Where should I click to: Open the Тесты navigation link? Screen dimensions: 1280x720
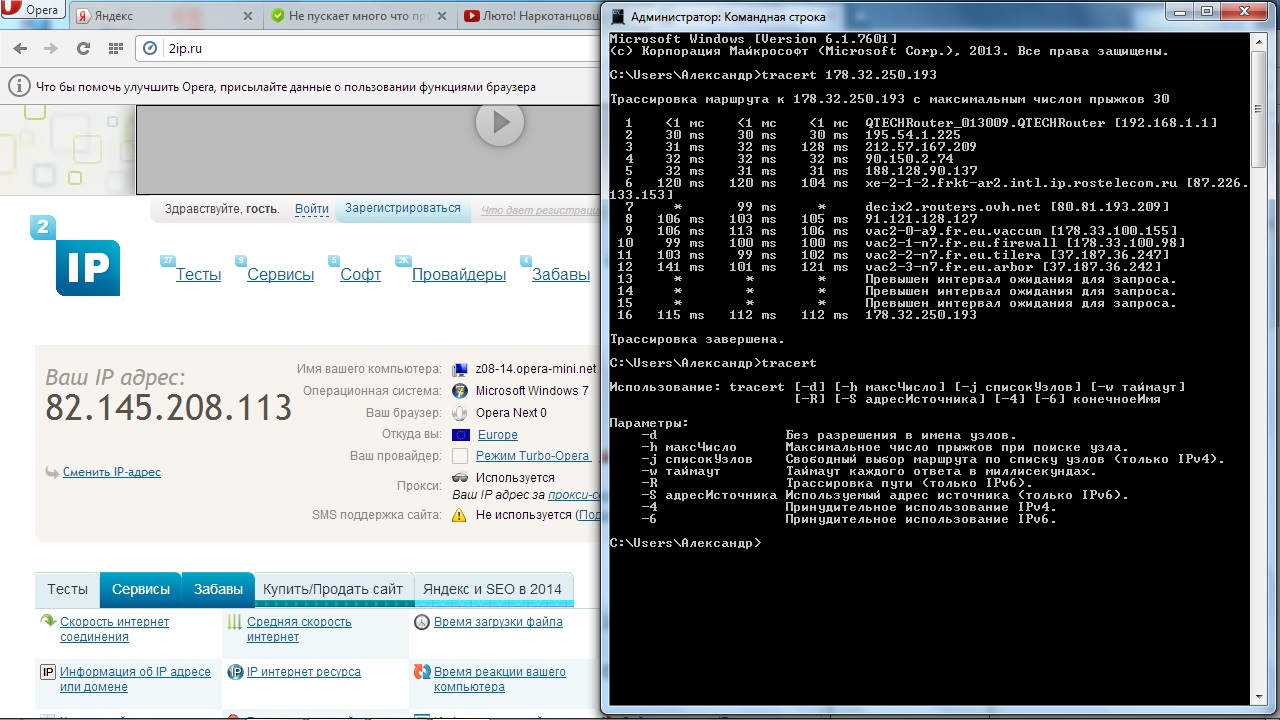coord(199,274)
